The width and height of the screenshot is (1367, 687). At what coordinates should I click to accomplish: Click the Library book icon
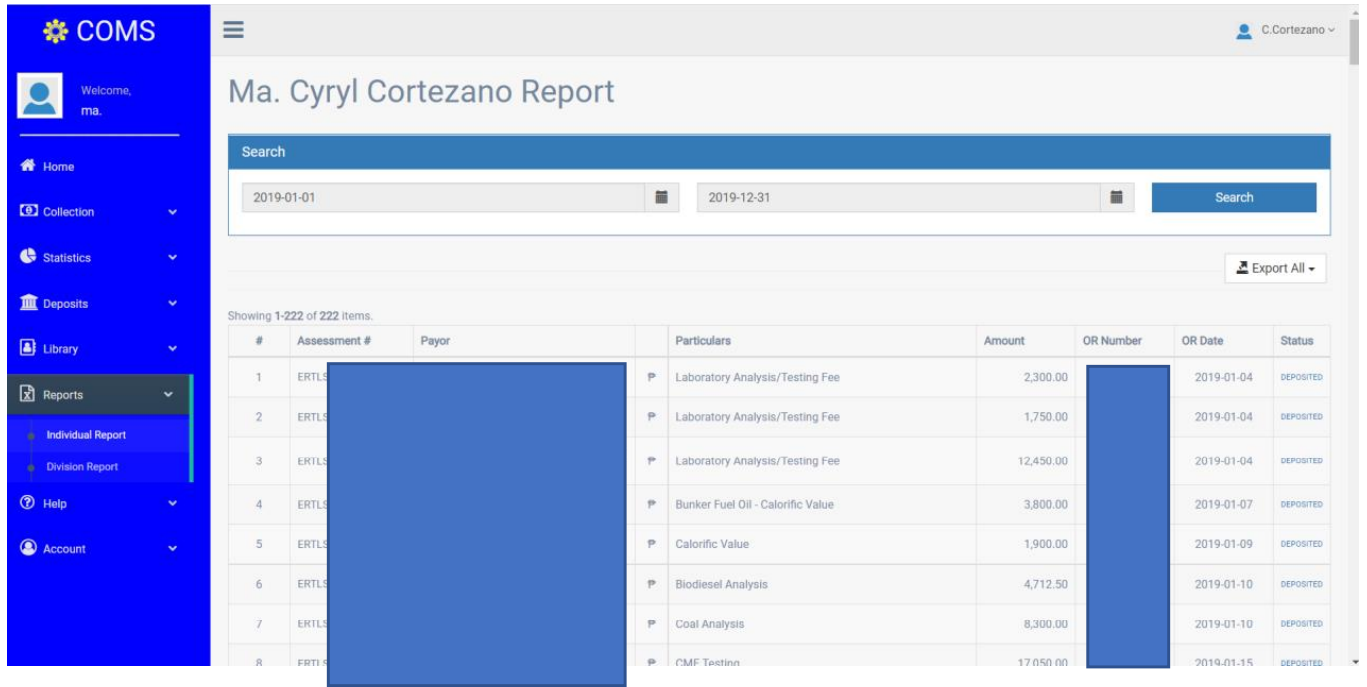pos(27,349)
